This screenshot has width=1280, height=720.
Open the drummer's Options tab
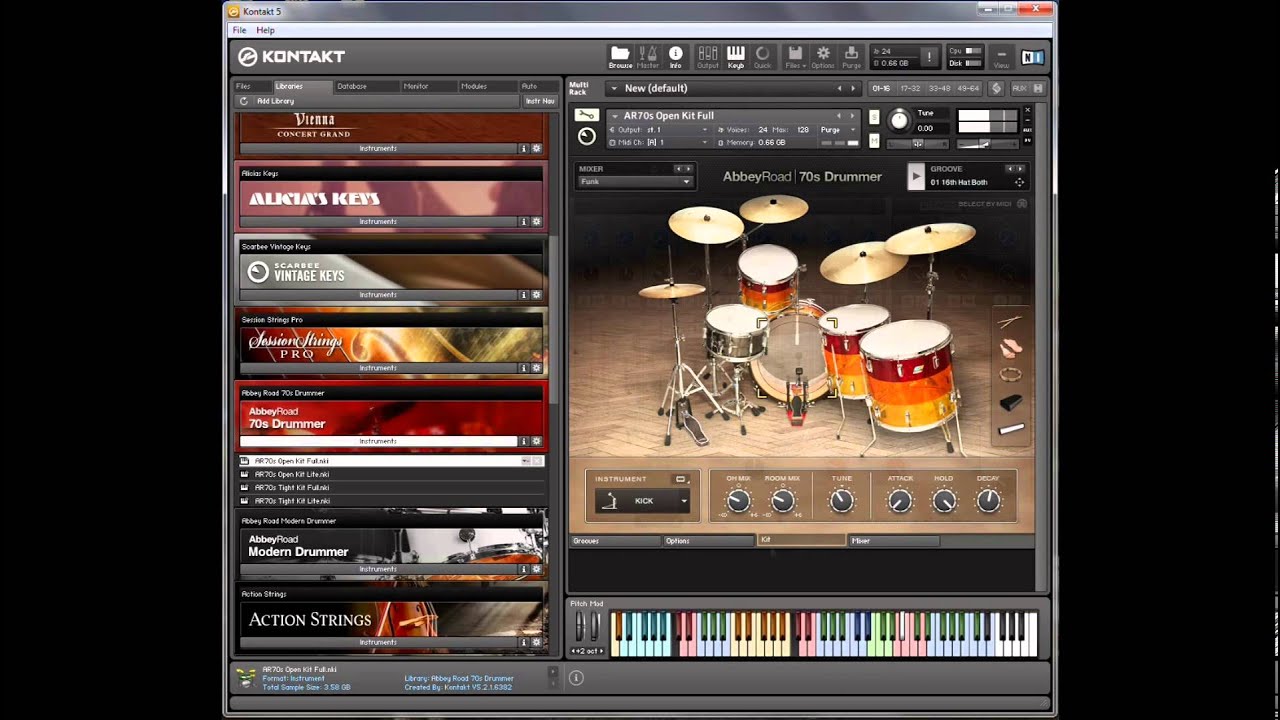pyautogui.click(x=709, y=541)
